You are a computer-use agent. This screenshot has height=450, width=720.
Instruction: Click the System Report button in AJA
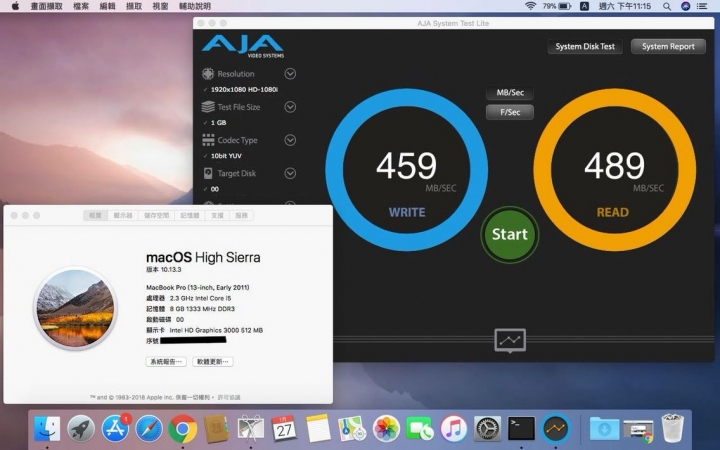(x=668, y=46)
